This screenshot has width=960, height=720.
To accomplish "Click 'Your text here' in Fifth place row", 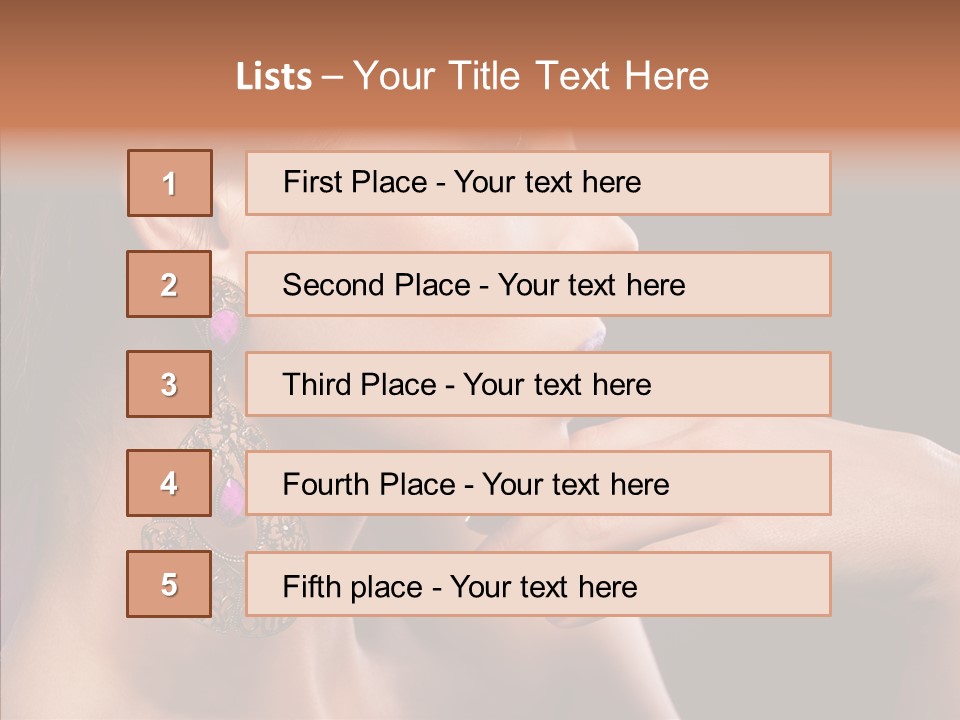I will (544, 586).
